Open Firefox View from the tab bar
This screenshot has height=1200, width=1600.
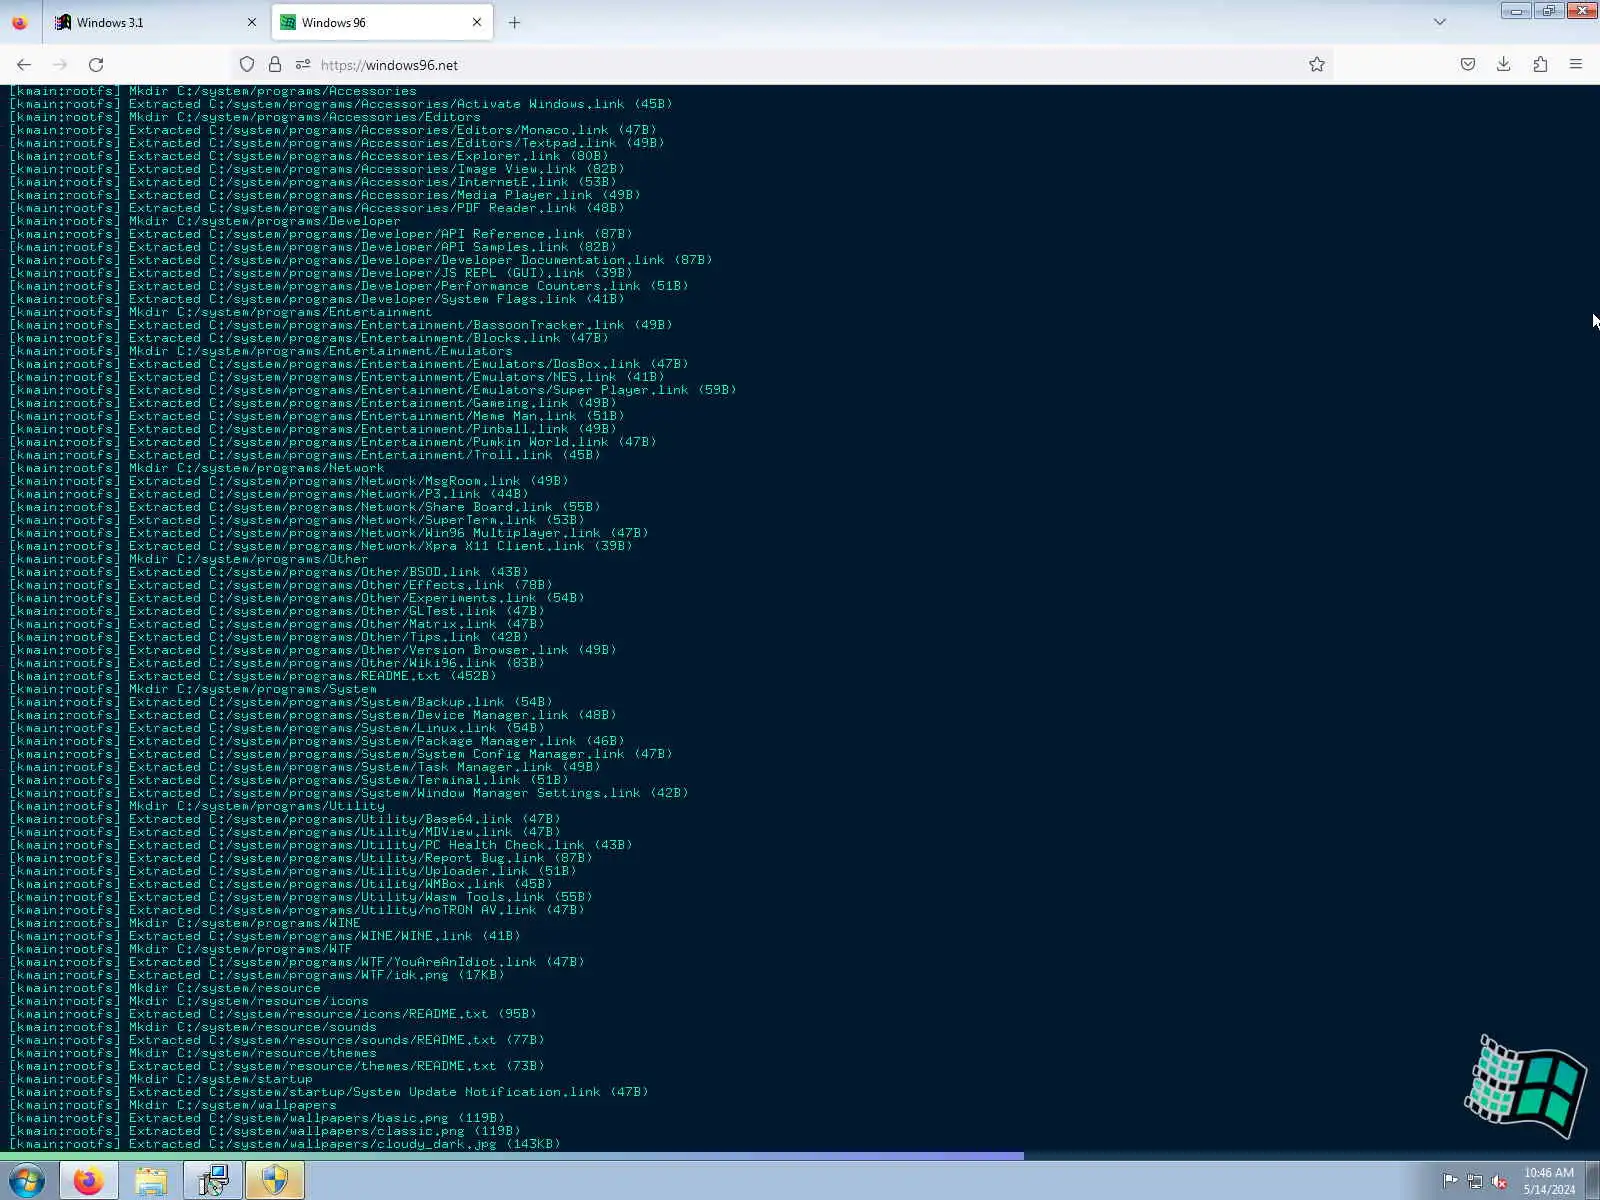coord(20,22)
